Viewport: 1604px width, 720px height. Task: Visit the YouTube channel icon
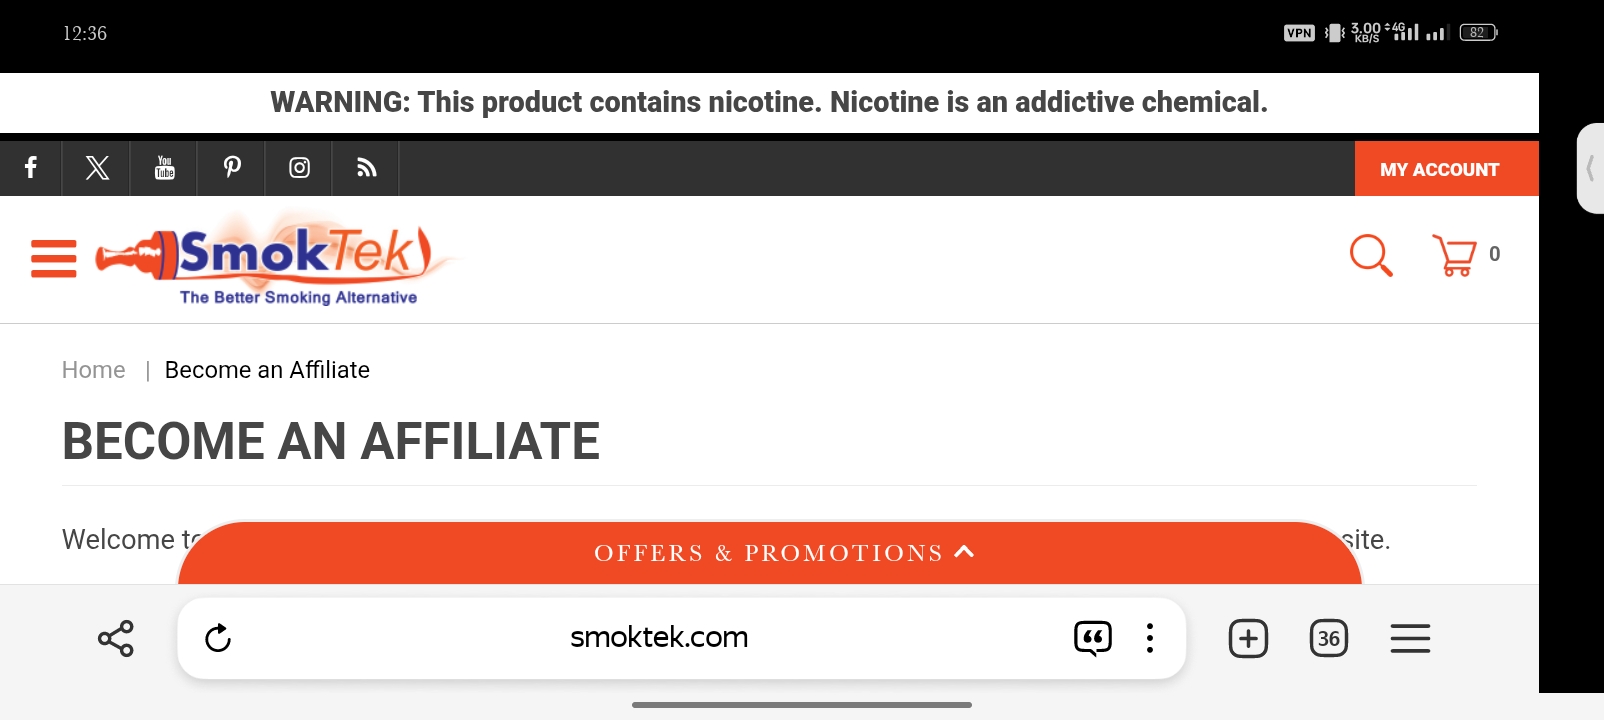coord(164,168)
